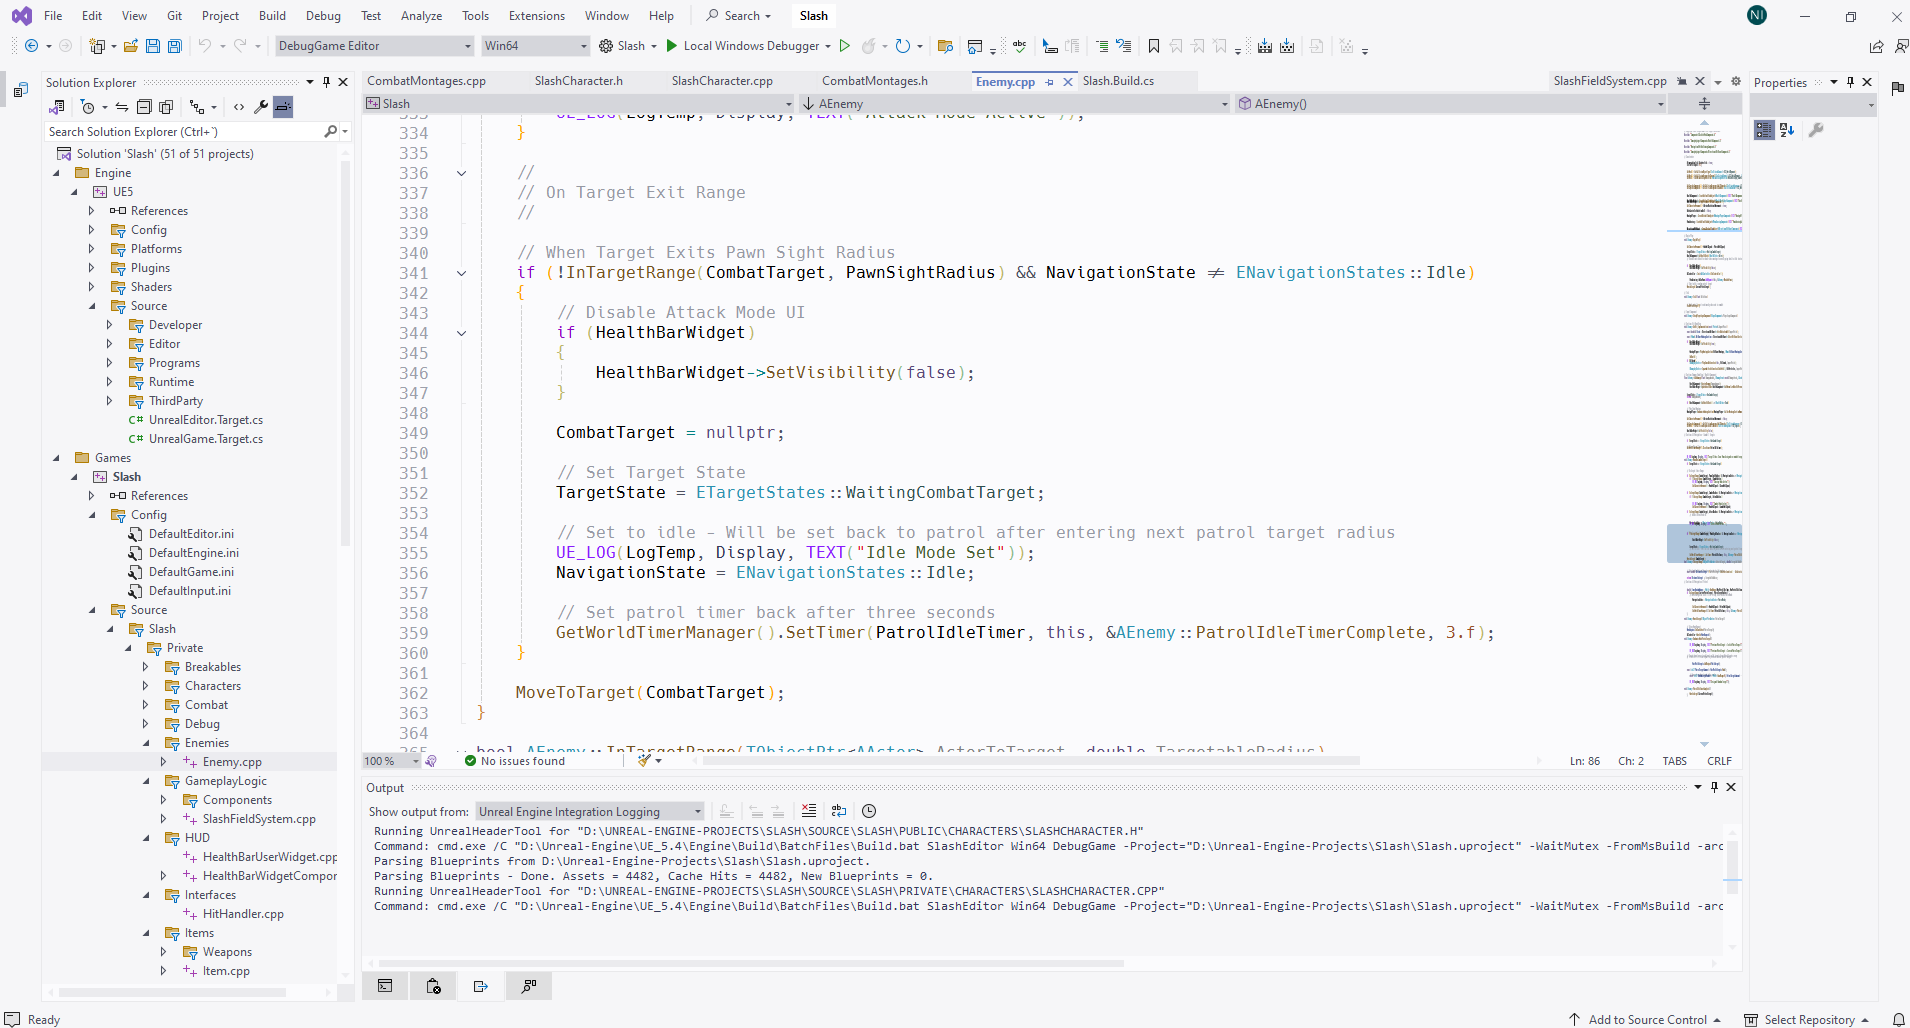Open the Slash startup project dropdown
Viewport: 1910px width, 1028px height.
628,46
